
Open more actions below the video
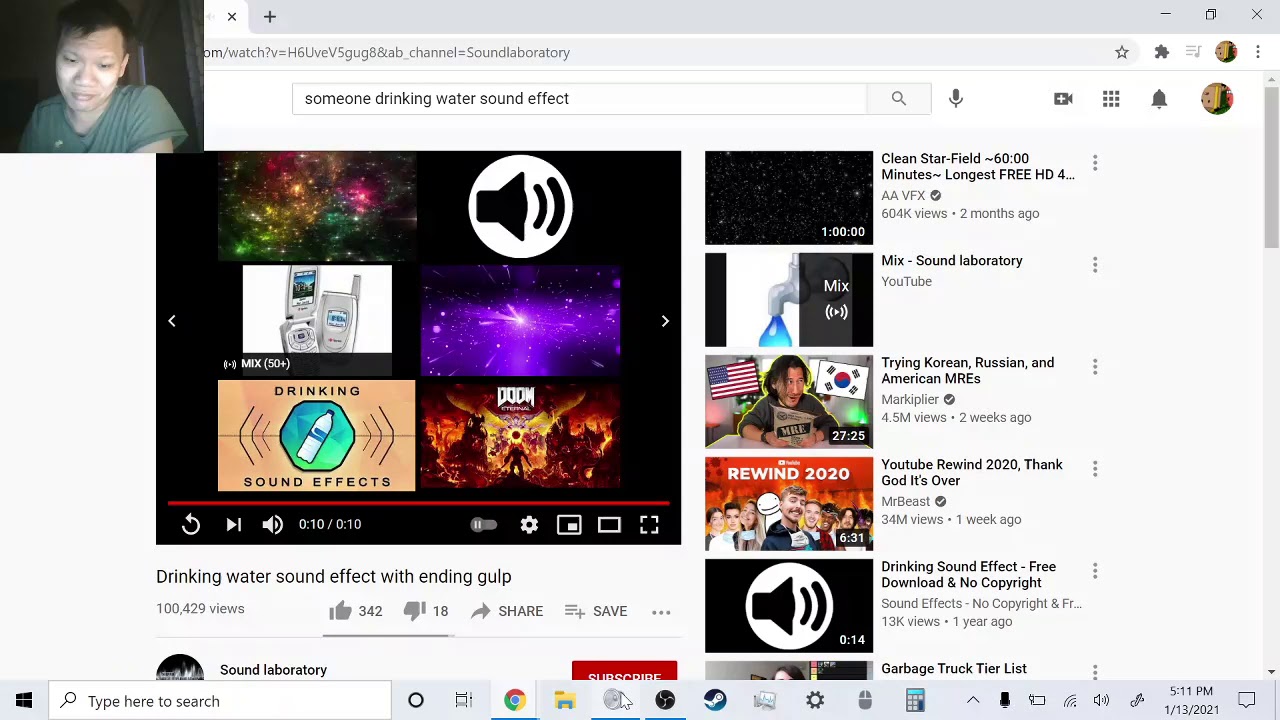pyautogui.click(x=661, y=611)
